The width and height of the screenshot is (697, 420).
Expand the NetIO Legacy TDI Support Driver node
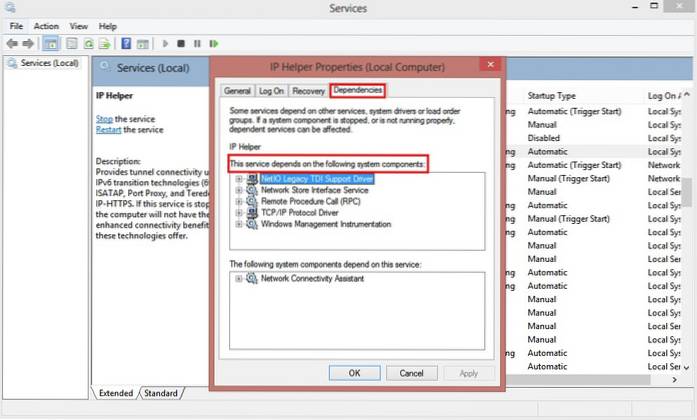pos(238,177)
